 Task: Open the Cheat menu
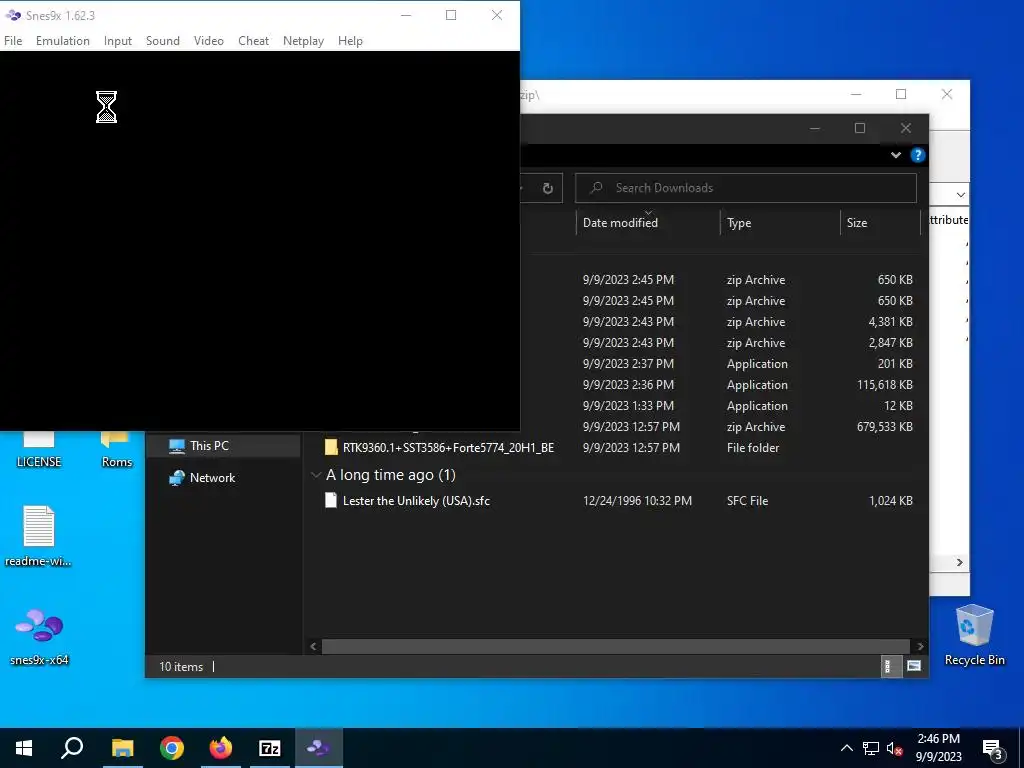pos(253,40)
